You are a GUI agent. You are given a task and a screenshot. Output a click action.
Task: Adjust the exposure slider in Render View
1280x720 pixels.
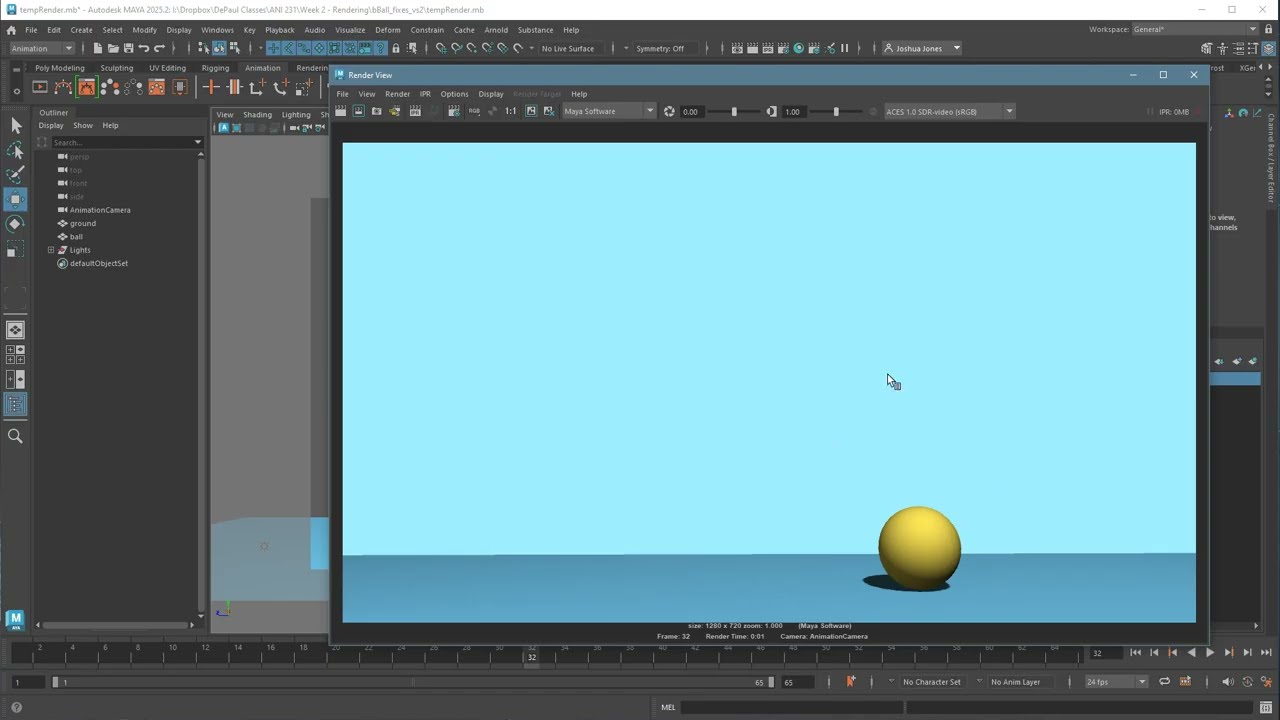point(734,111)
